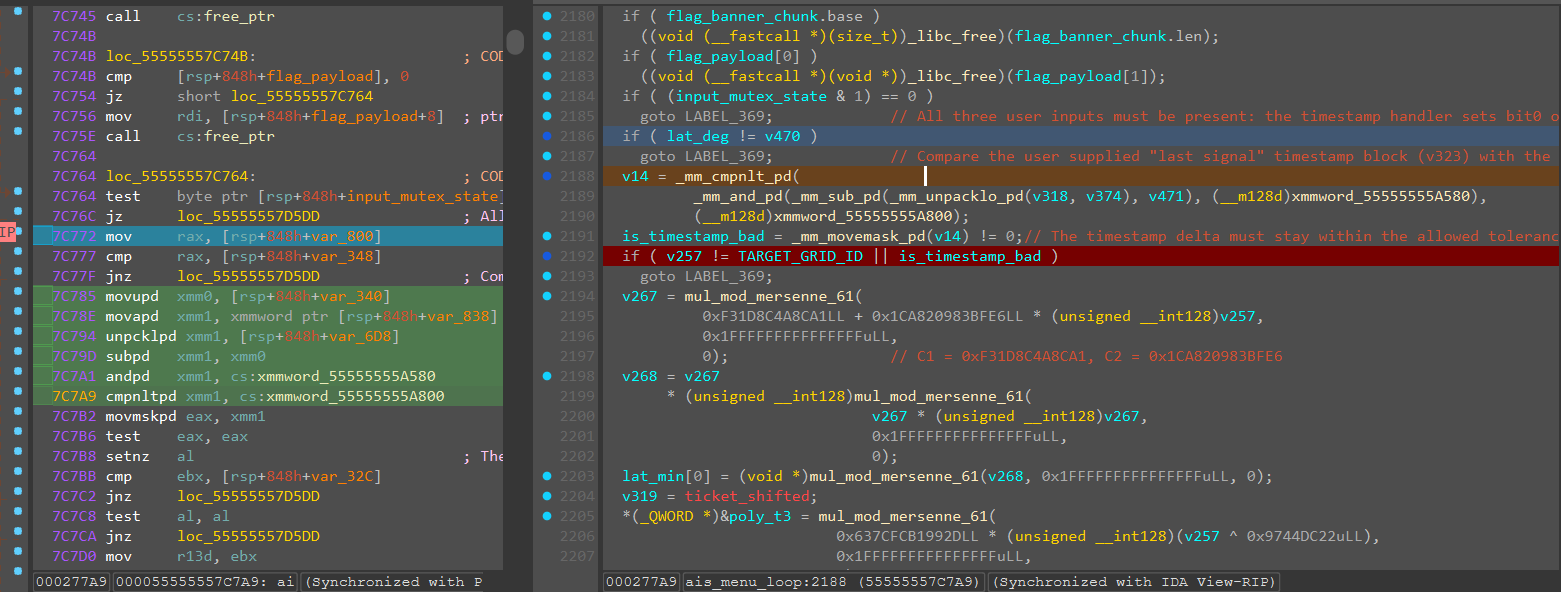Viewport: 1561px width, 592px height.
Task: Click the IP instruction pointer marker
Action: (7, 232)
